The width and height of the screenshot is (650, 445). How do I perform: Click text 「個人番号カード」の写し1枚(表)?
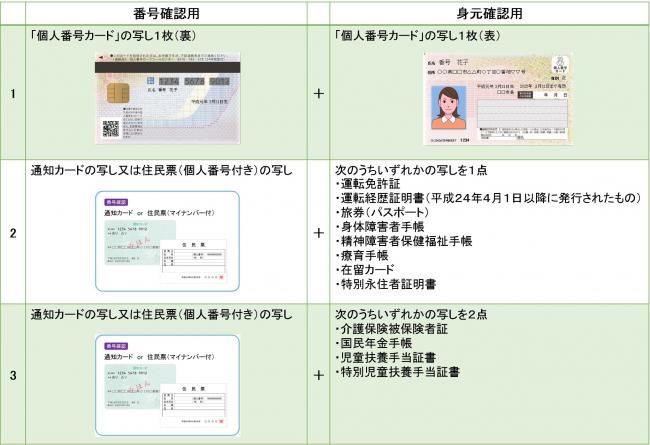coord(417,36)
